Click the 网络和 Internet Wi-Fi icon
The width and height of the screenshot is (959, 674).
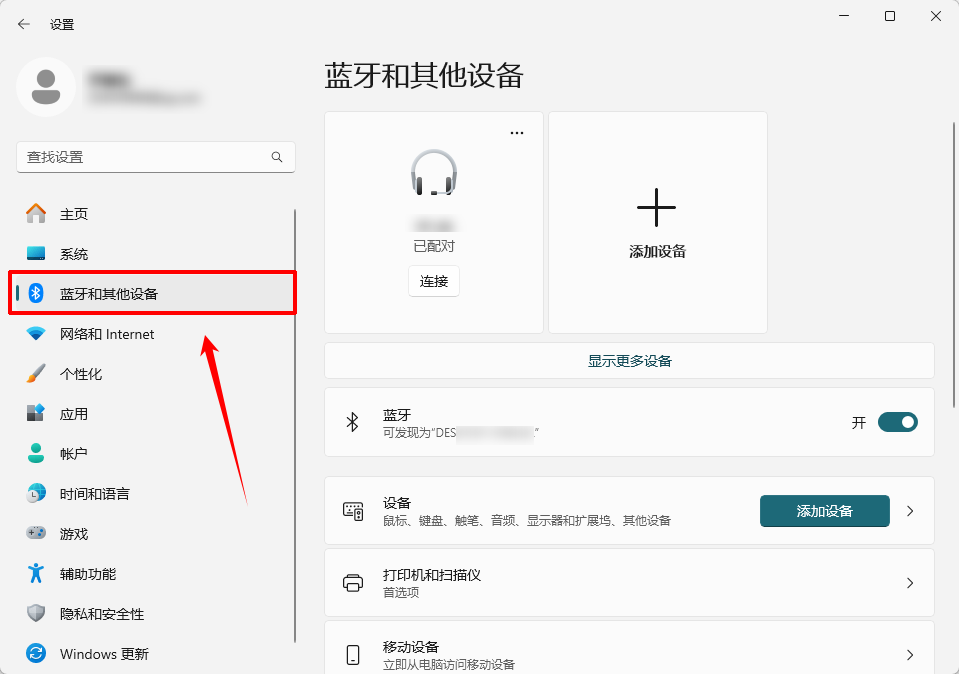(x=36, y=334)
